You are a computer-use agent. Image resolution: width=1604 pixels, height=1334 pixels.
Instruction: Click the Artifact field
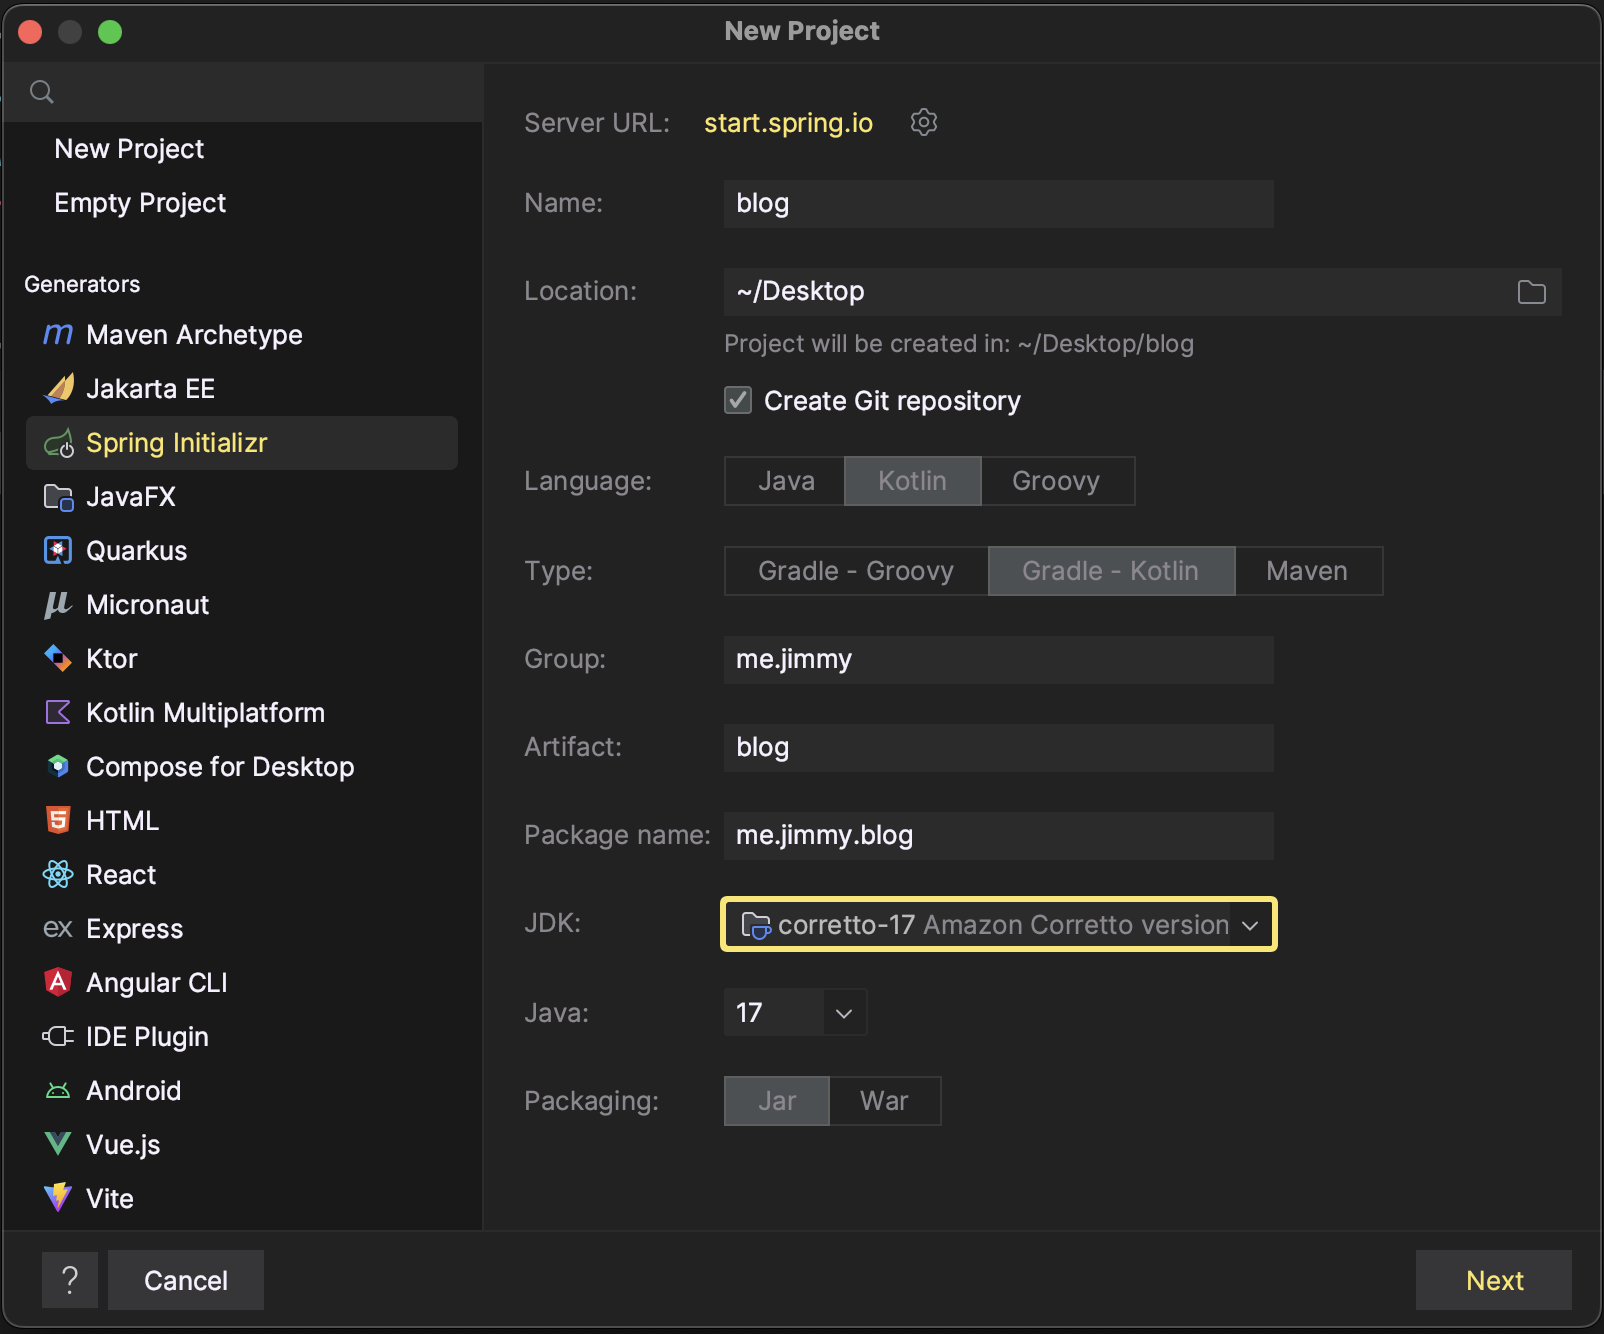pyautogui.click(x=999, y=748)
